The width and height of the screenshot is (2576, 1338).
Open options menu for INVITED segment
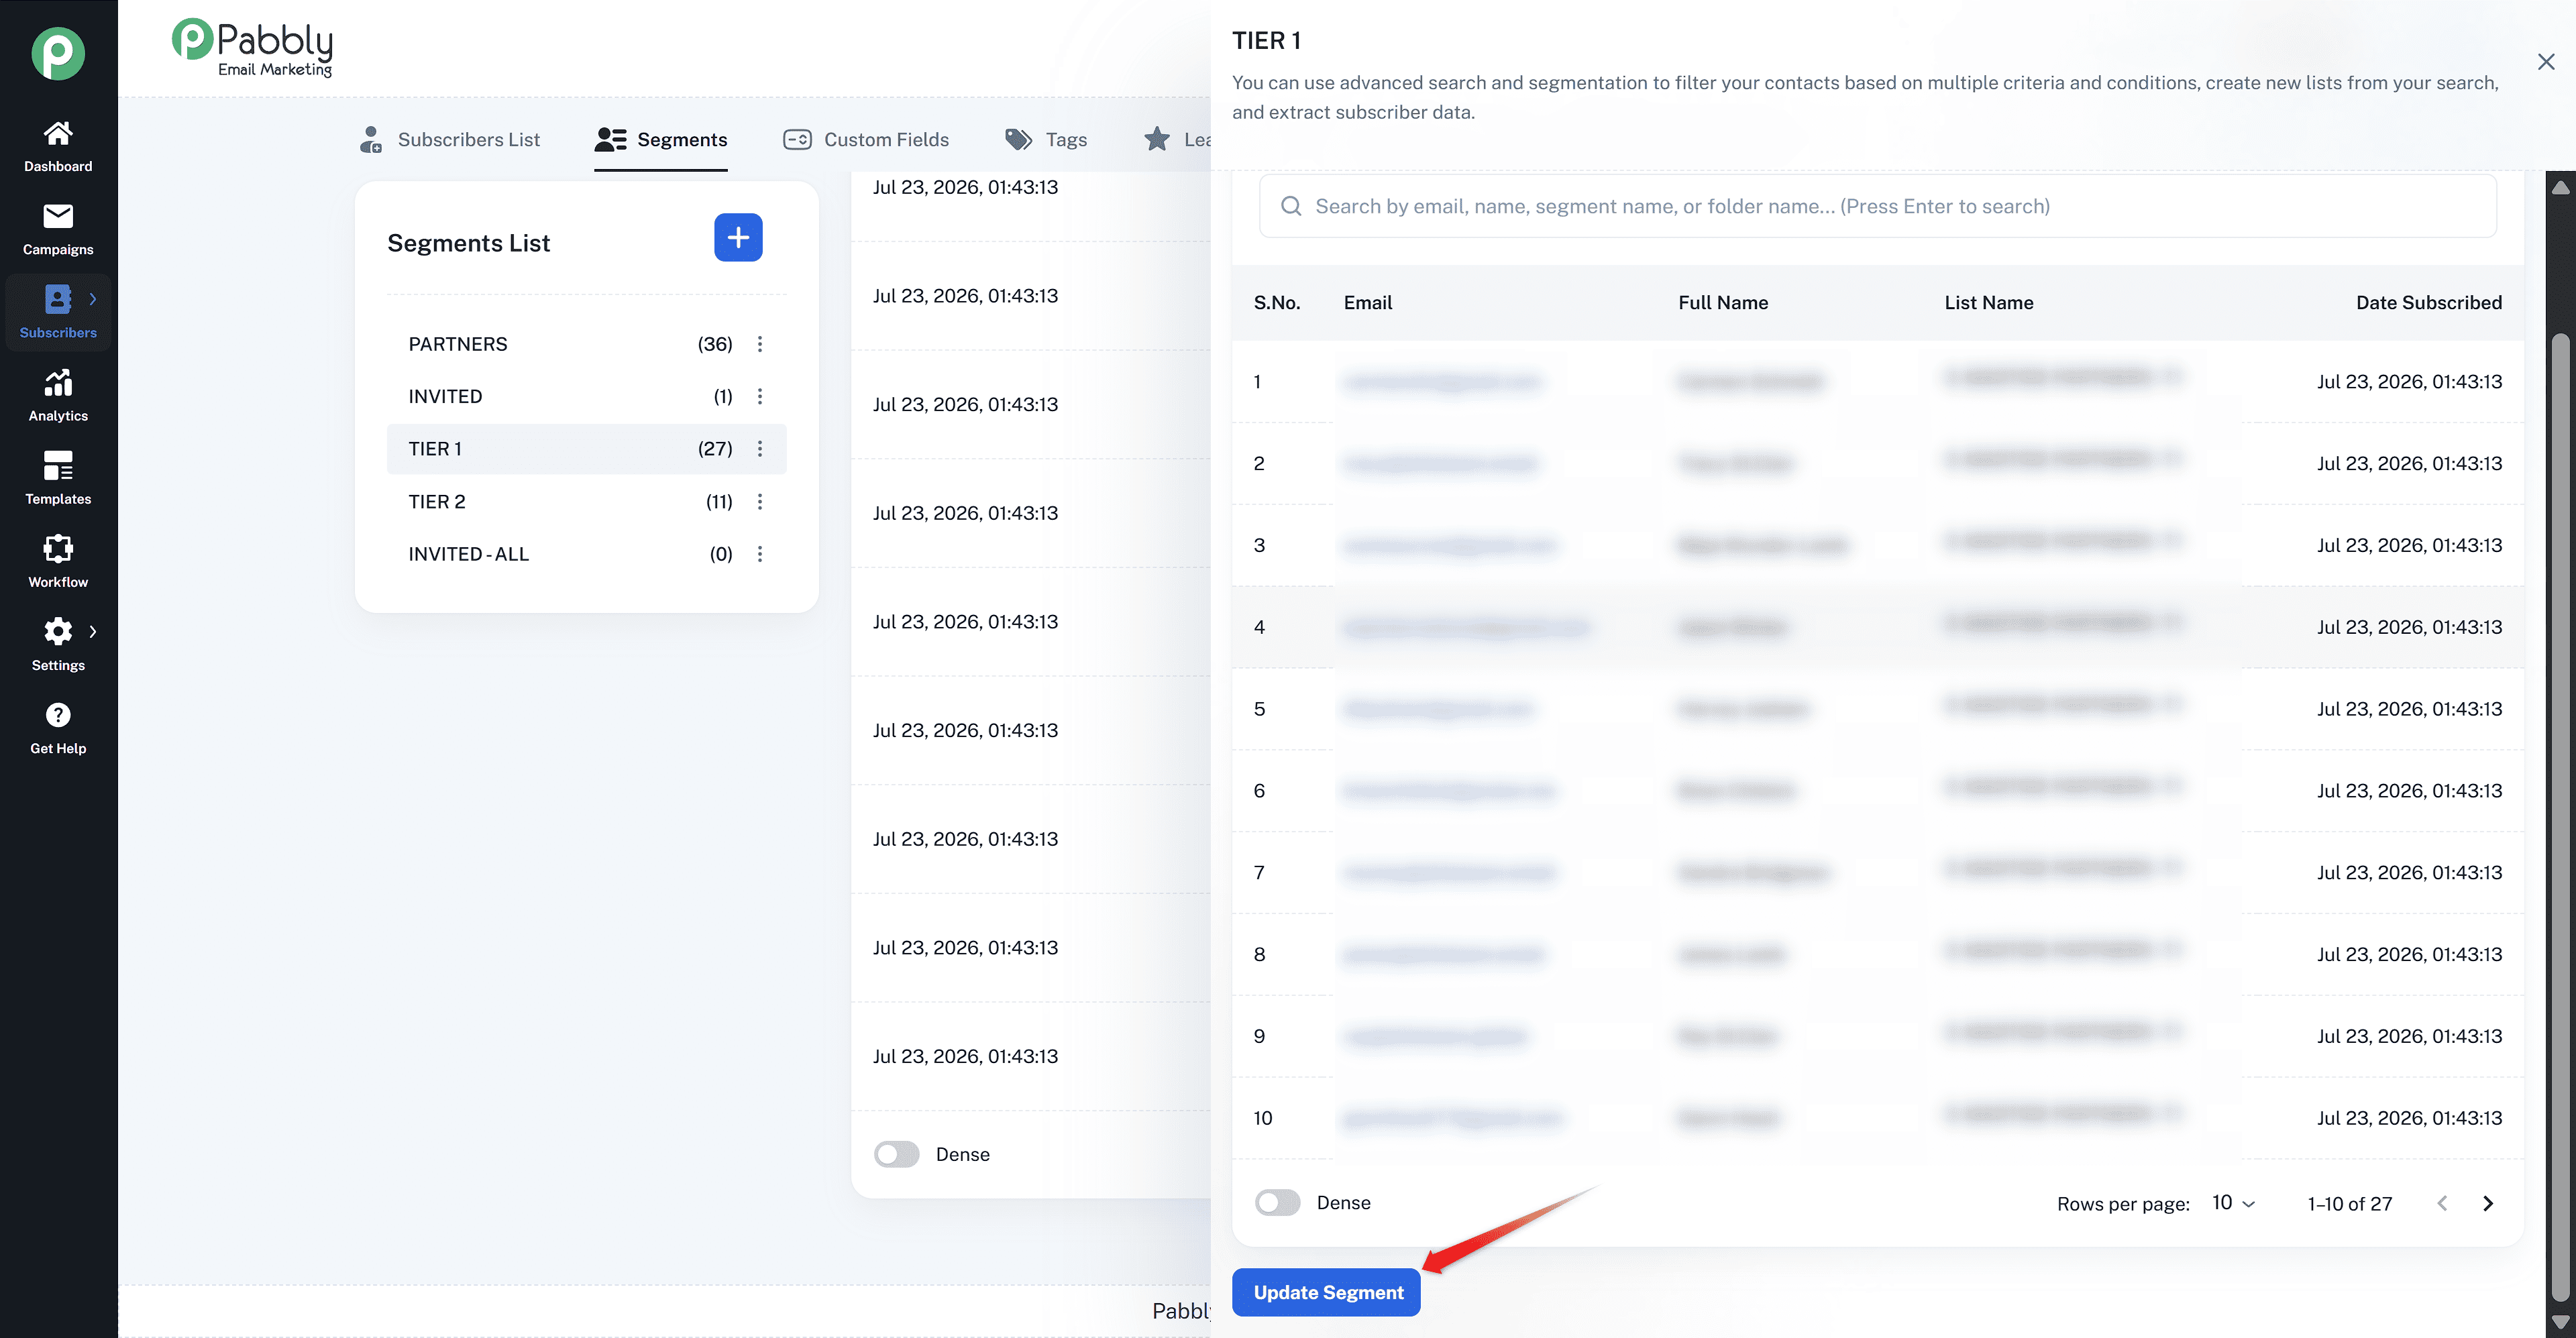(760, 396)
